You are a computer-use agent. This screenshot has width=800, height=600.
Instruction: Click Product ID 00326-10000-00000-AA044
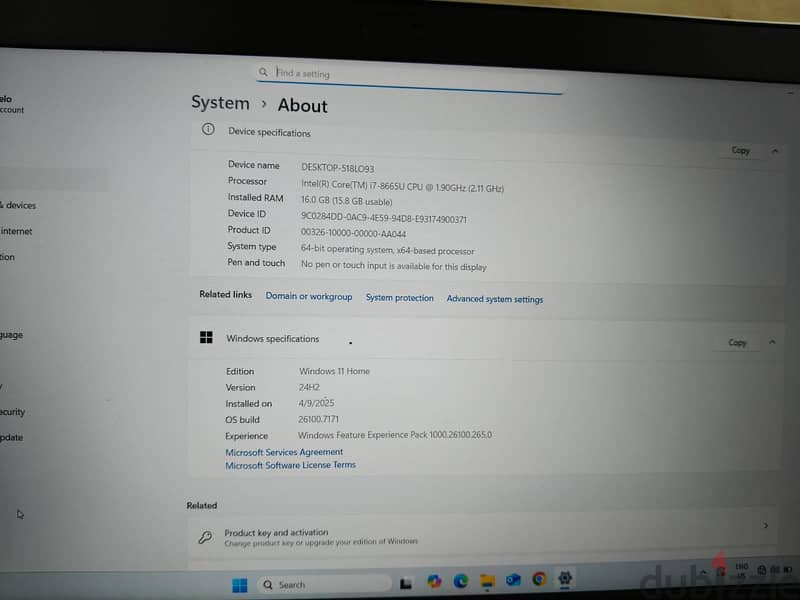[x=353, y=233]
